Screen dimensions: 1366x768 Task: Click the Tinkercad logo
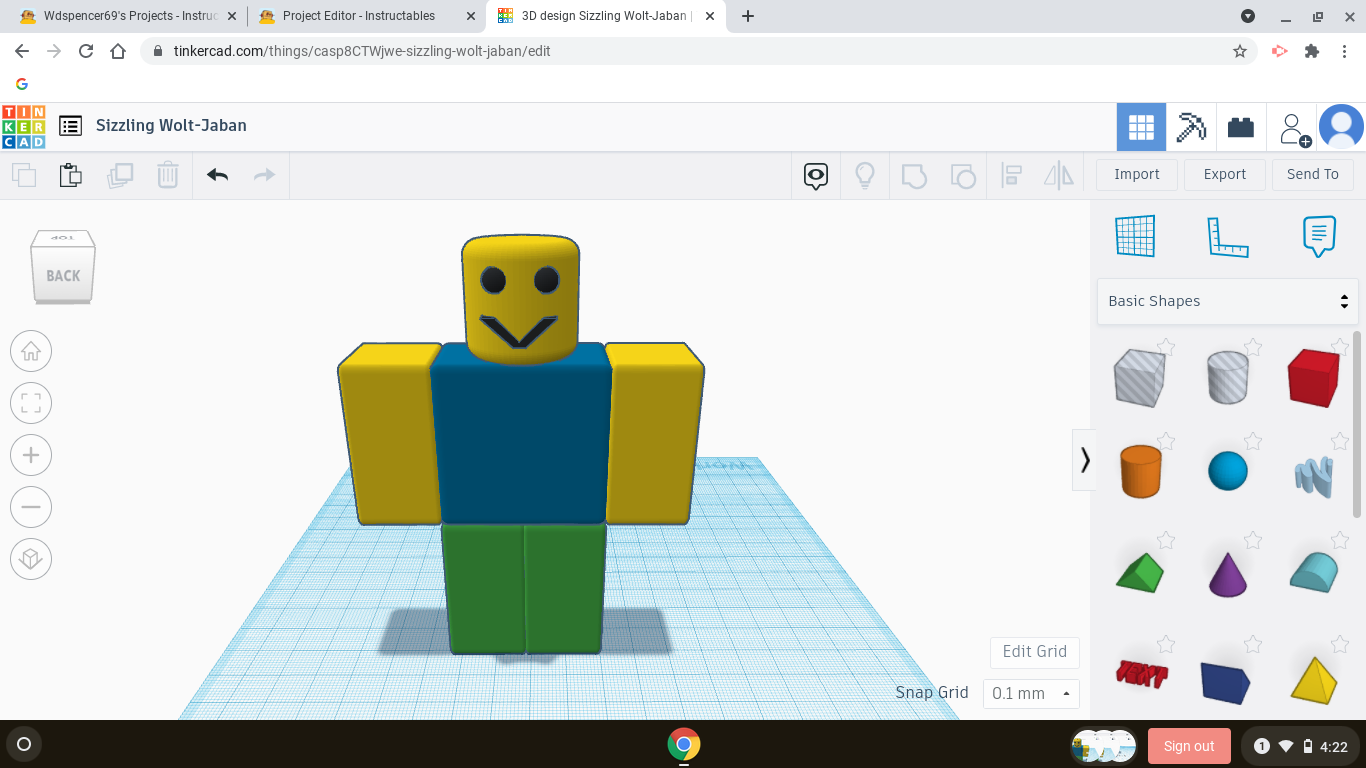click(23, 126)
